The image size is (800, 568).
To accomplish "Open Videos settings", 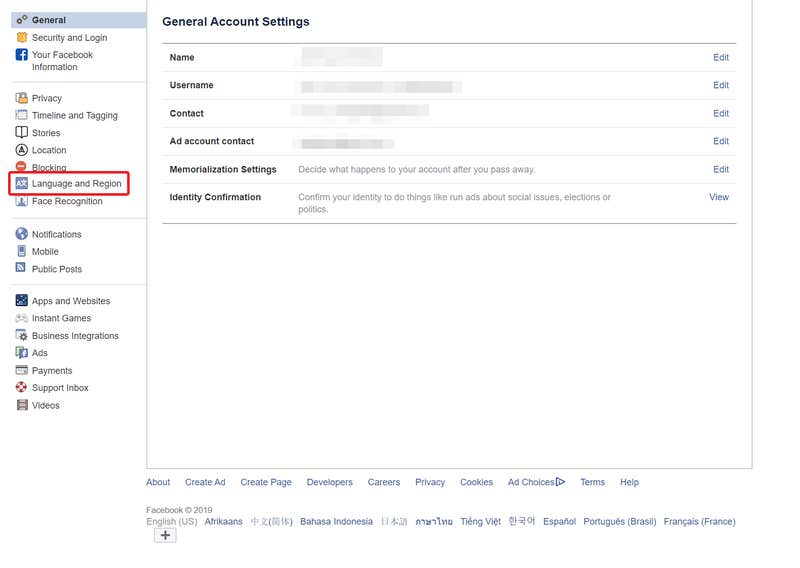I will 46,406.
